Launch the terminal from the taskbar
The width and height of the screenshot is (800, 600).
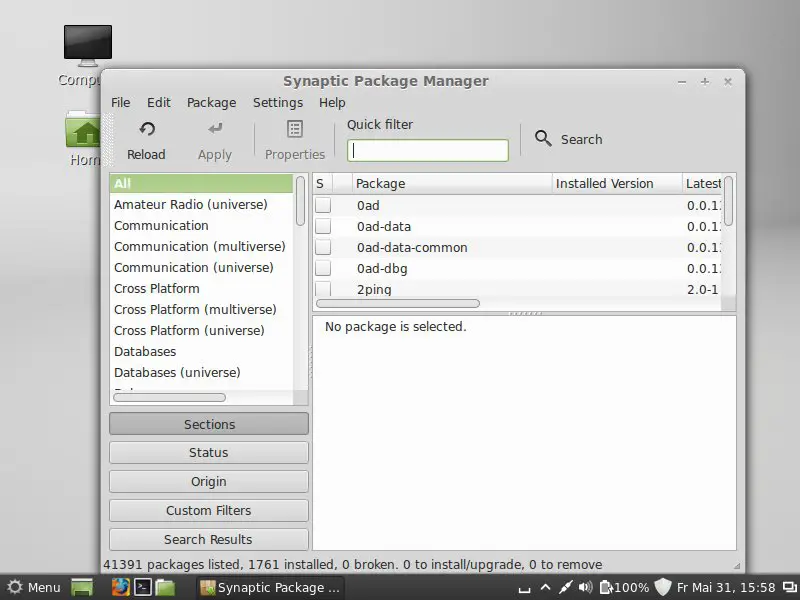143,587
